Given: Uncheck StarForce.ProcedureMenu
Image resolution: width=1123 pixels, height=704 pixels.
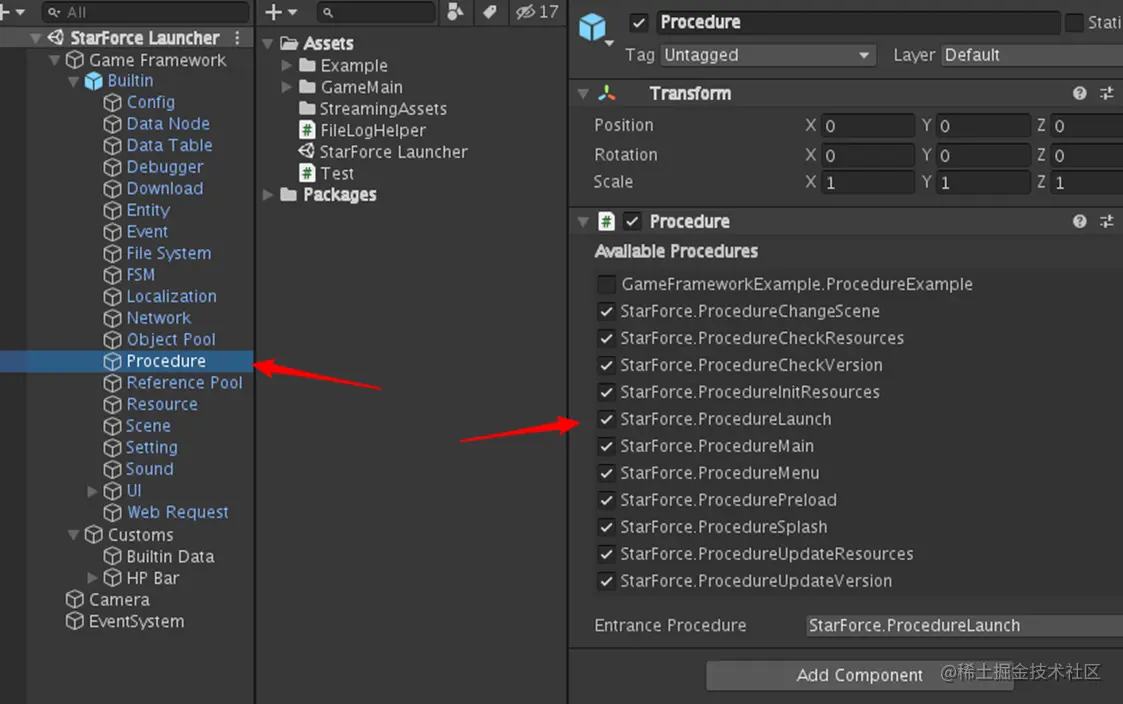Looking at the screenshot, I should [x=607, y=473].
